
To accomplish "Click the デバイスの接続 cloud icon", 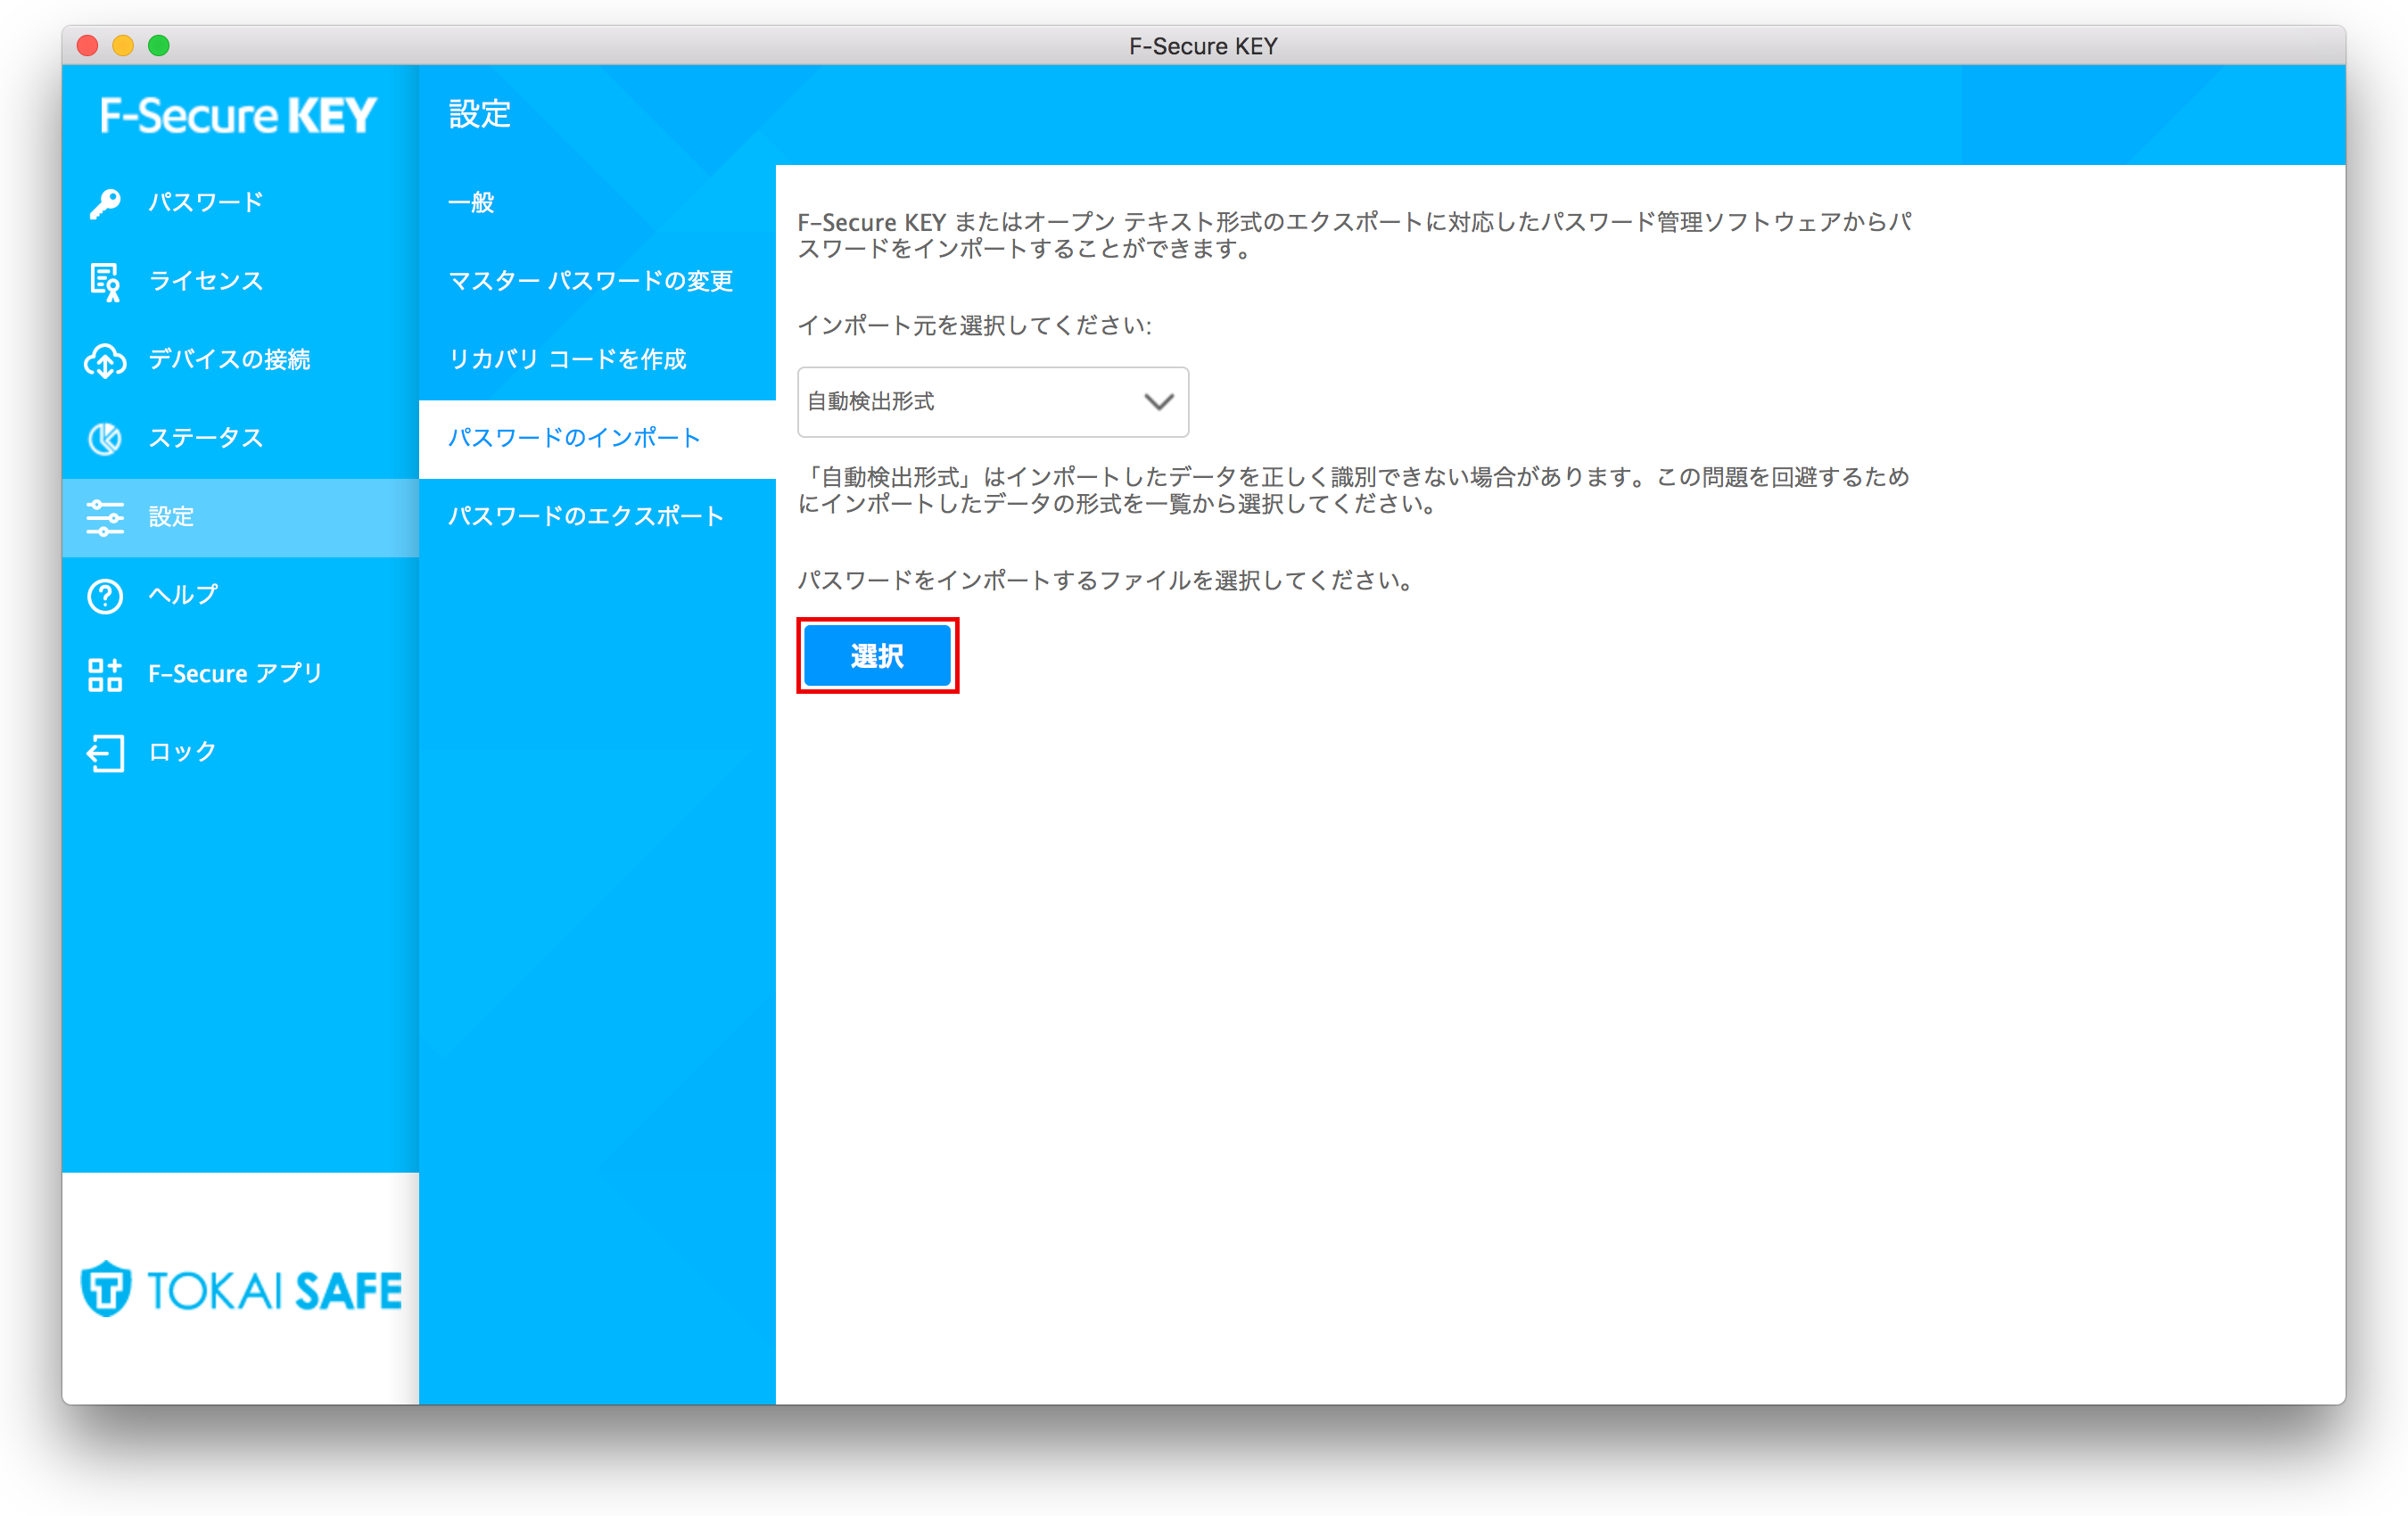I will (106, 360).
